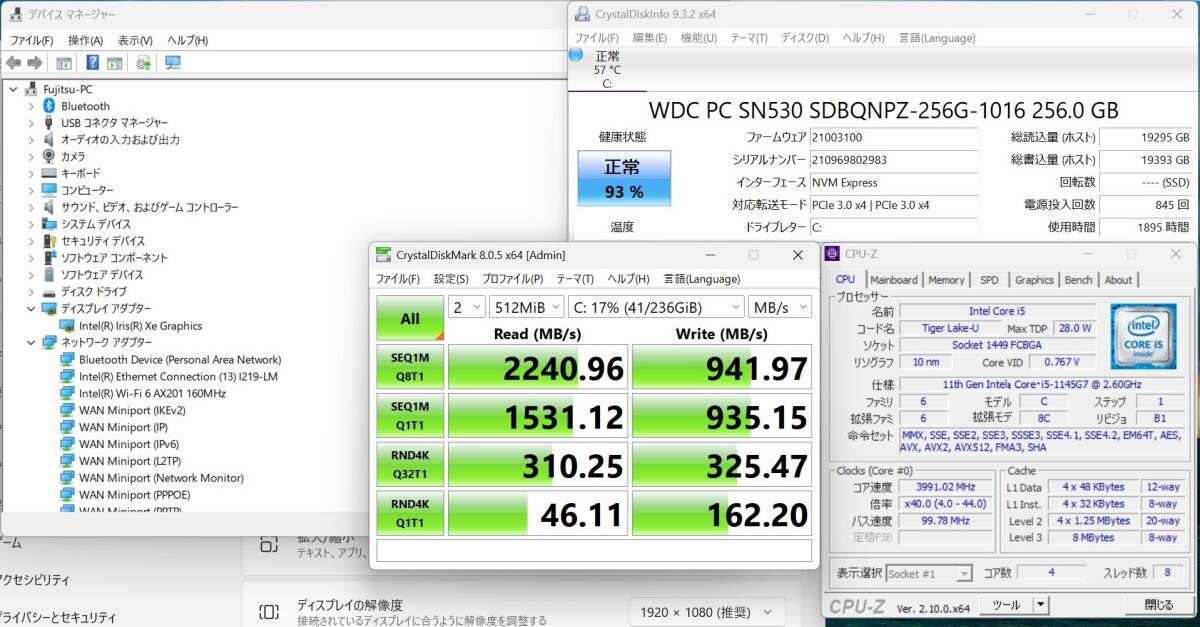Switch to the SPD tab in CPU-Z

[989, 280]
